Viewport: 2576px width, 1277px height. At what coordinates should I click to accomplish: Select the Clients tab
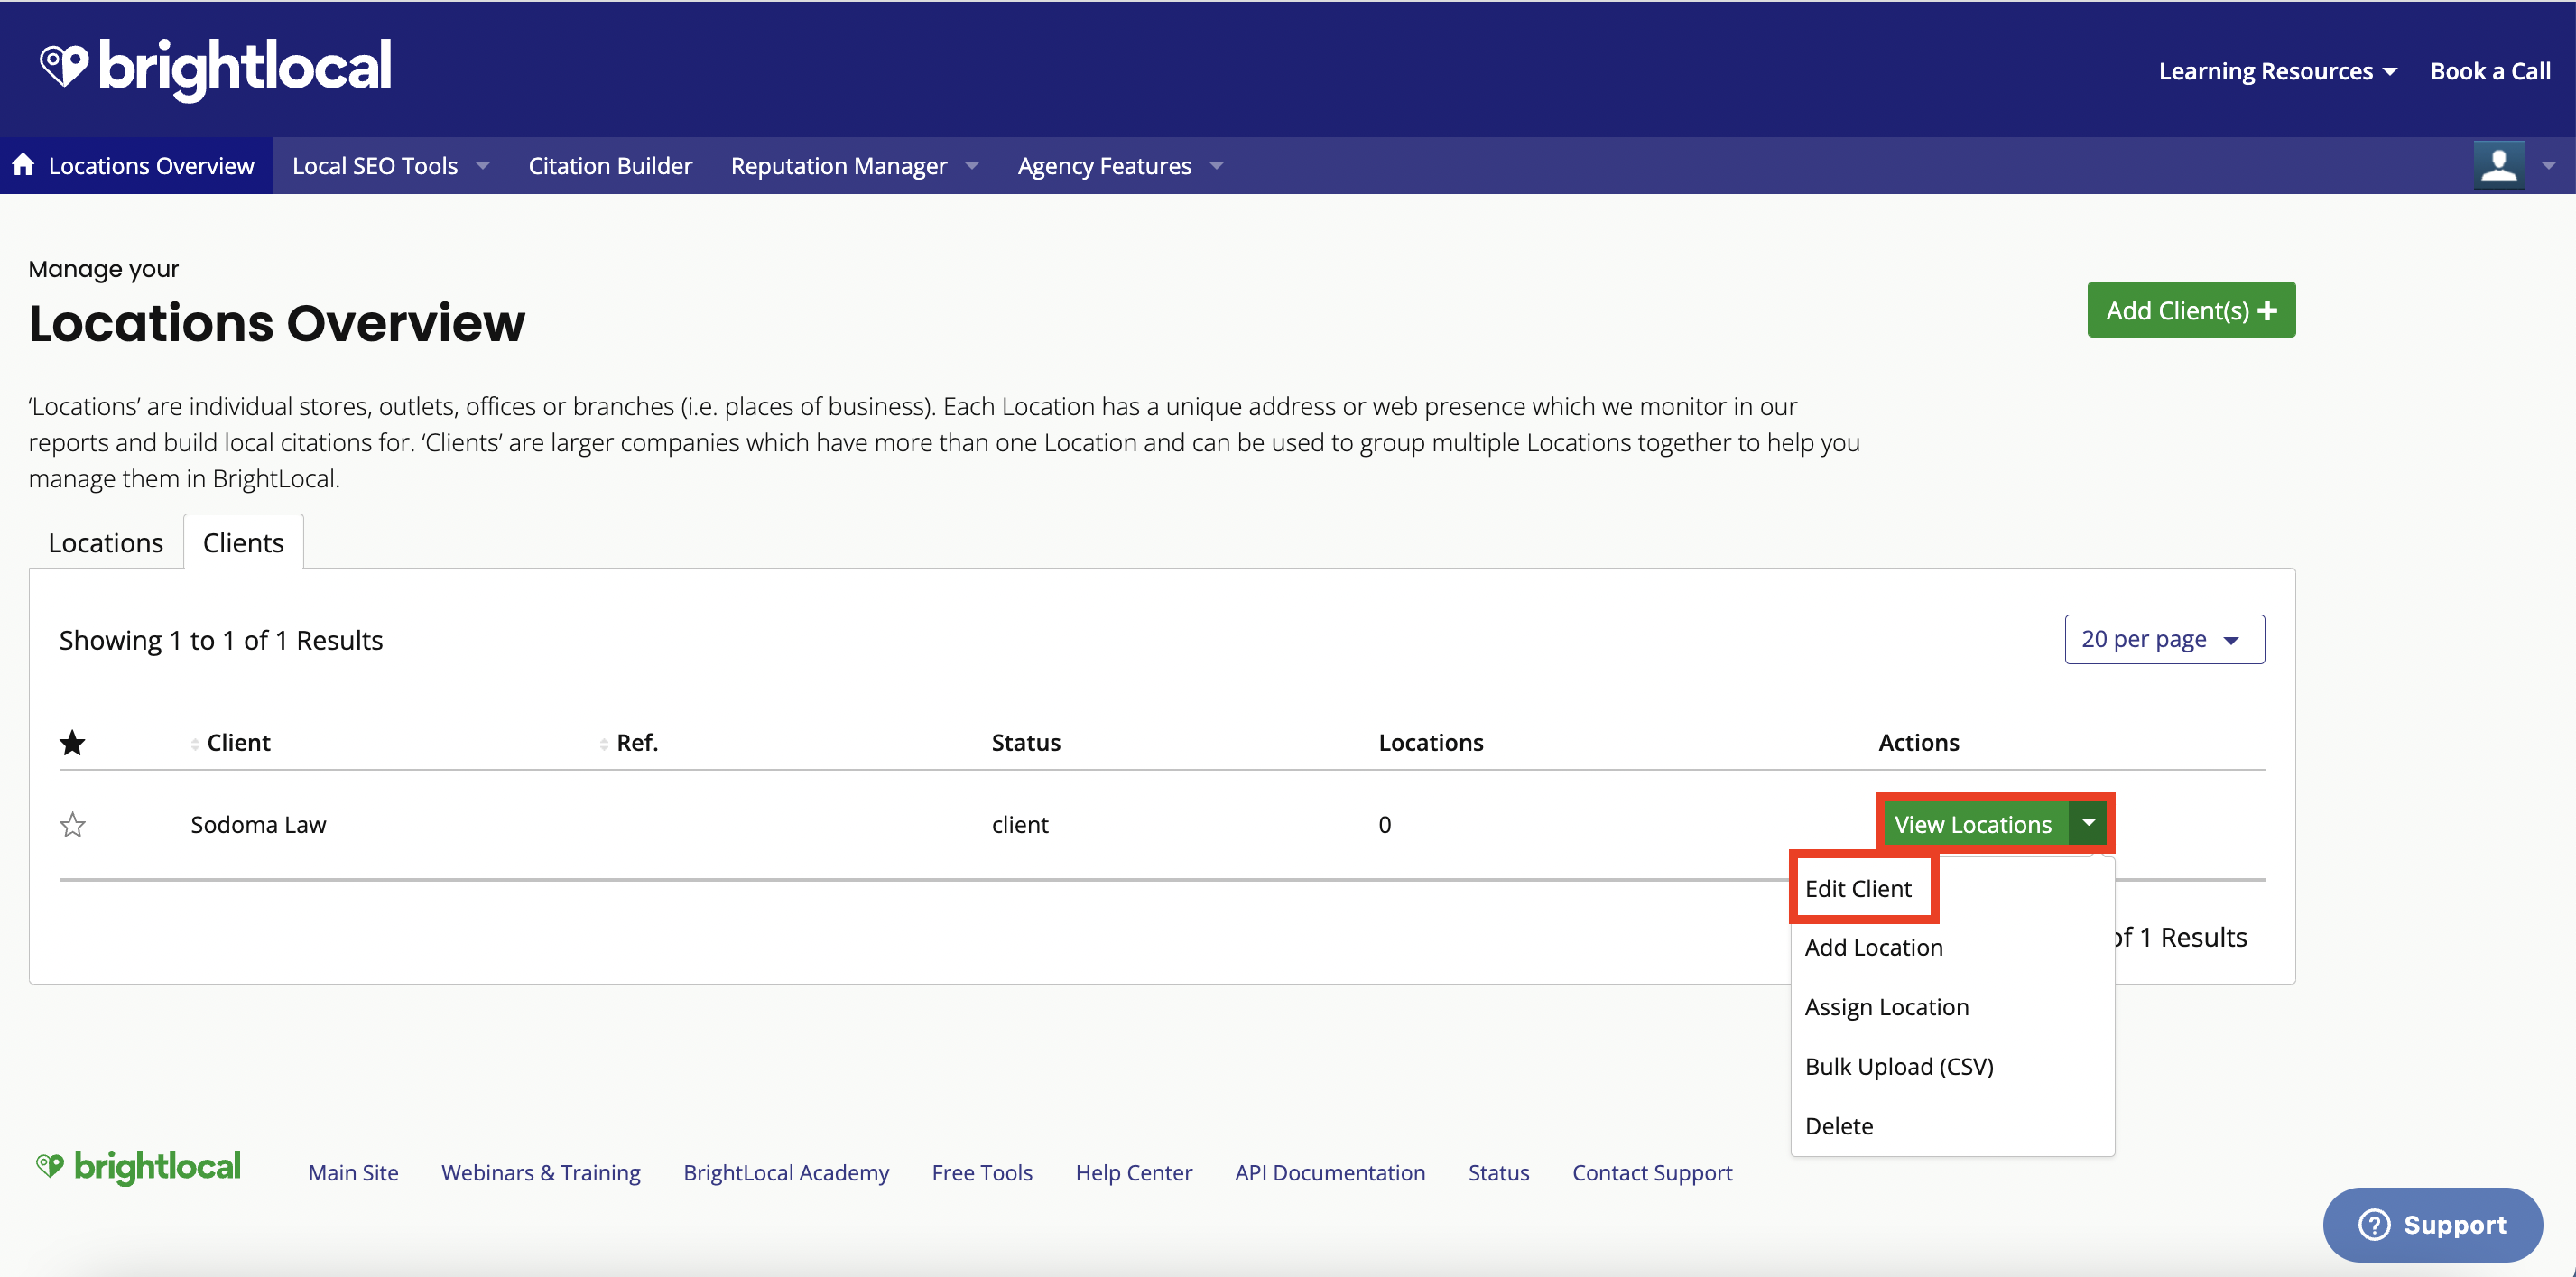243,543
